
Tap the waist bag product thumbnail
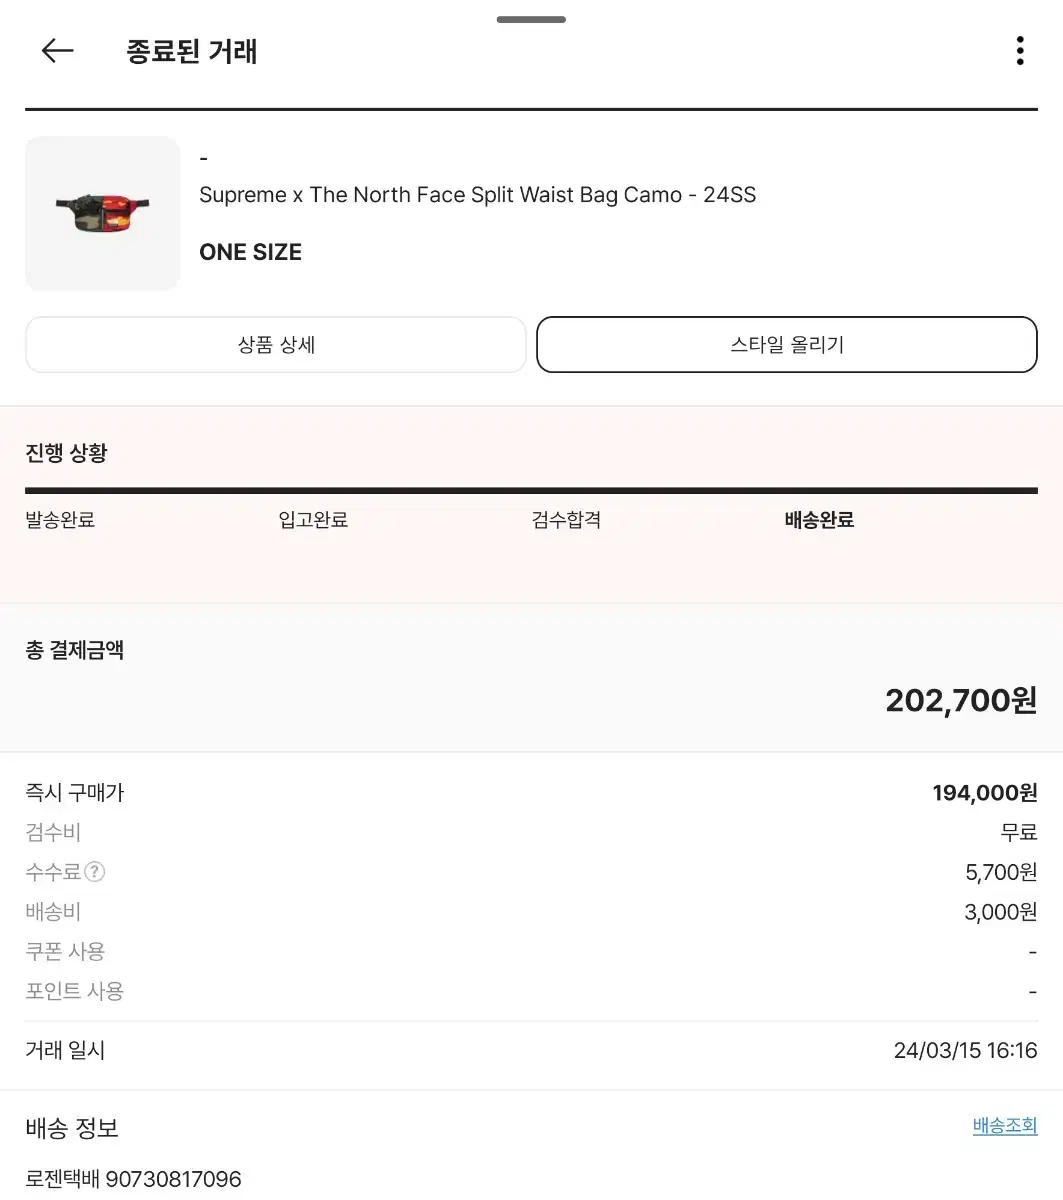click(x=102, y=213)
